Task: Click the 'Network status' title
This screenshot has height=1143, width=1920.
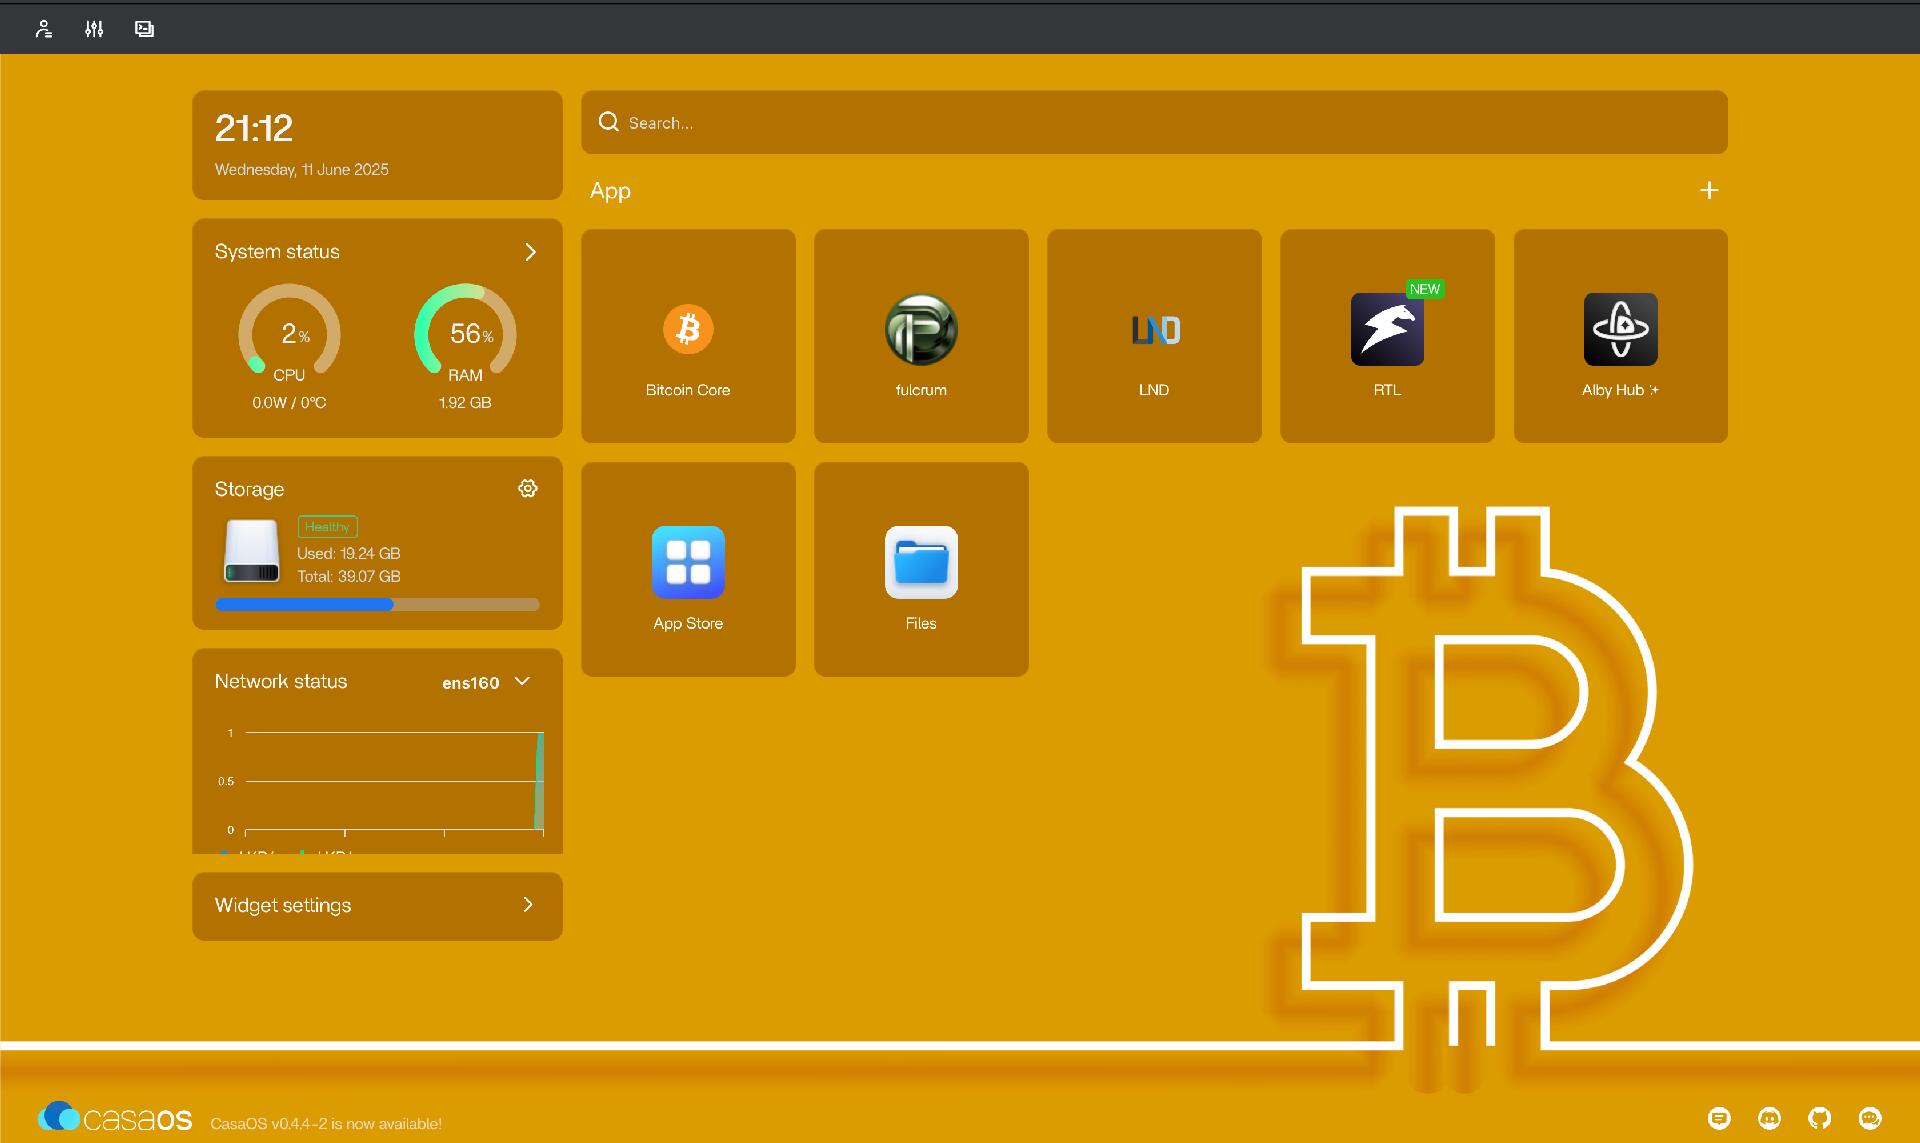Action: (x=281, y=681)
